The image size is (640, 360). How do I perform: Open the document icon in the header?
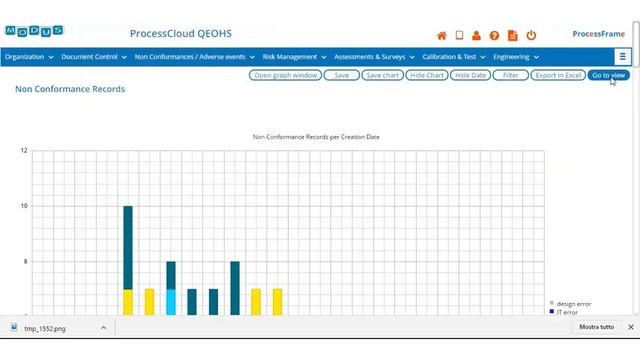[x=513, y=36]
